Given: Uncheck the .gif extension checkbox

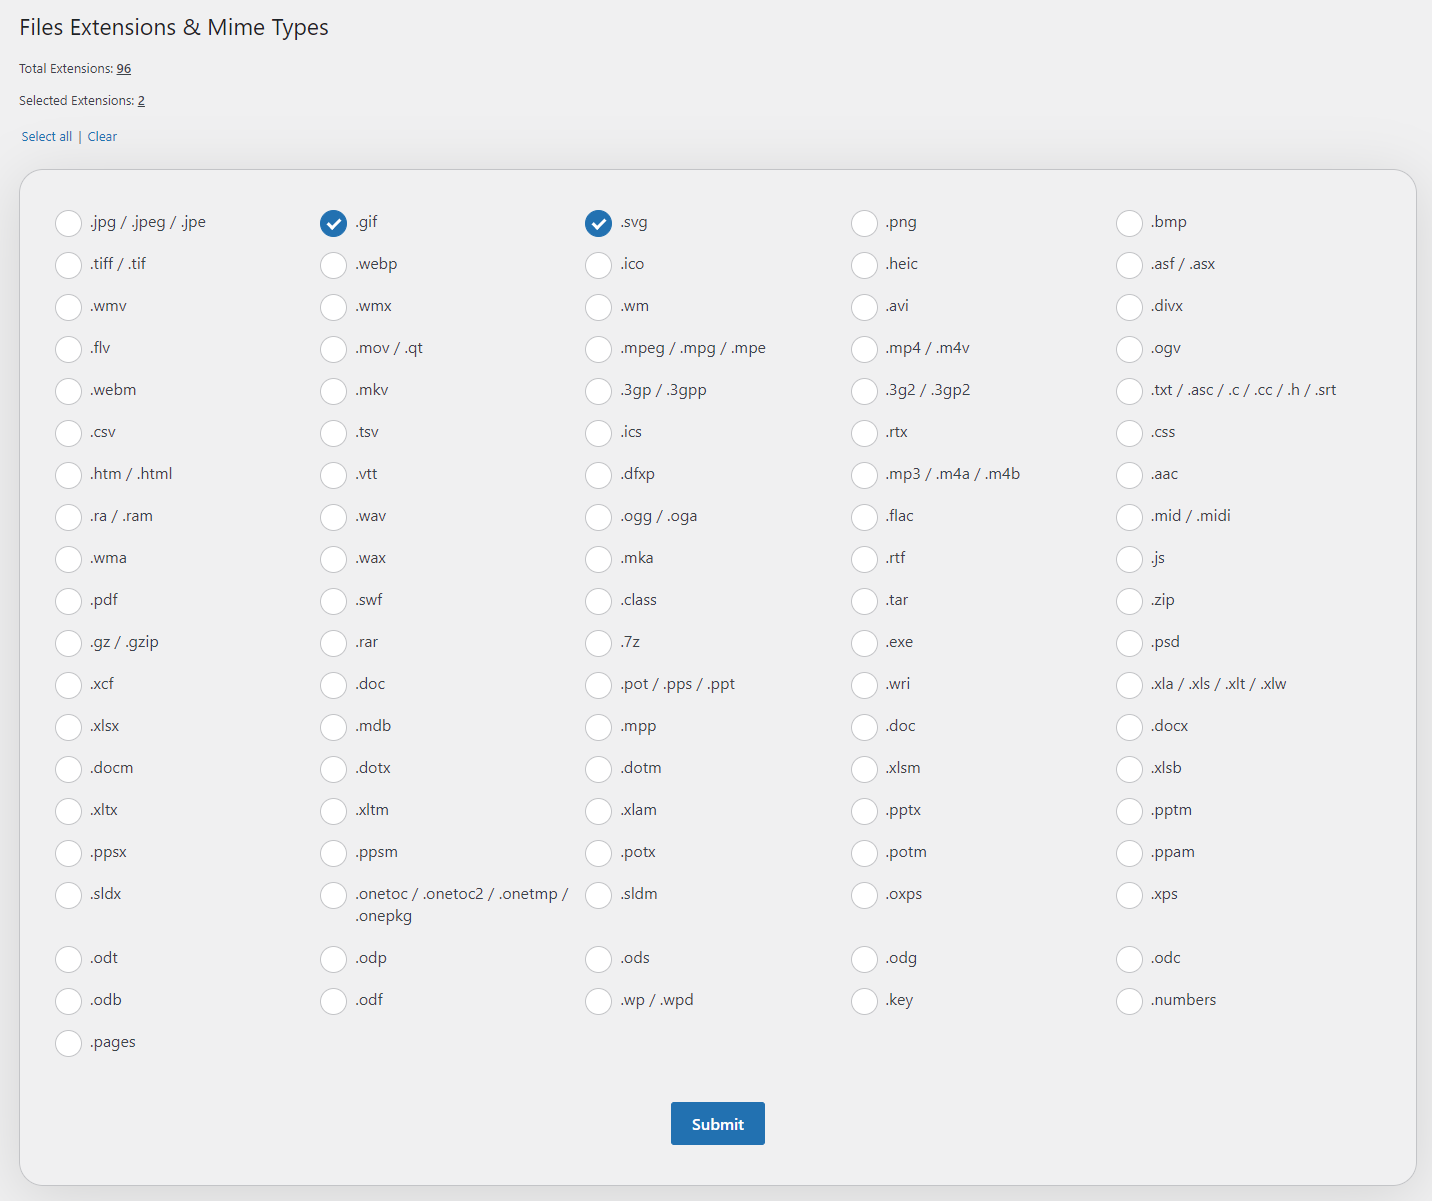Looking at the screenshot, I should click(333, 223).
